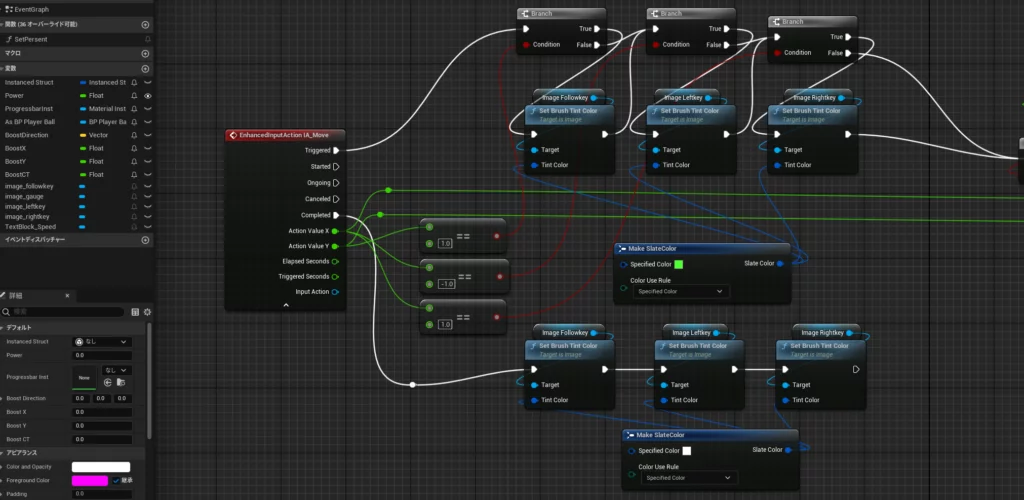This screenshot has height=500, width=1024.
Task: Add a new macro with plus icon
Action: [145, 53]
